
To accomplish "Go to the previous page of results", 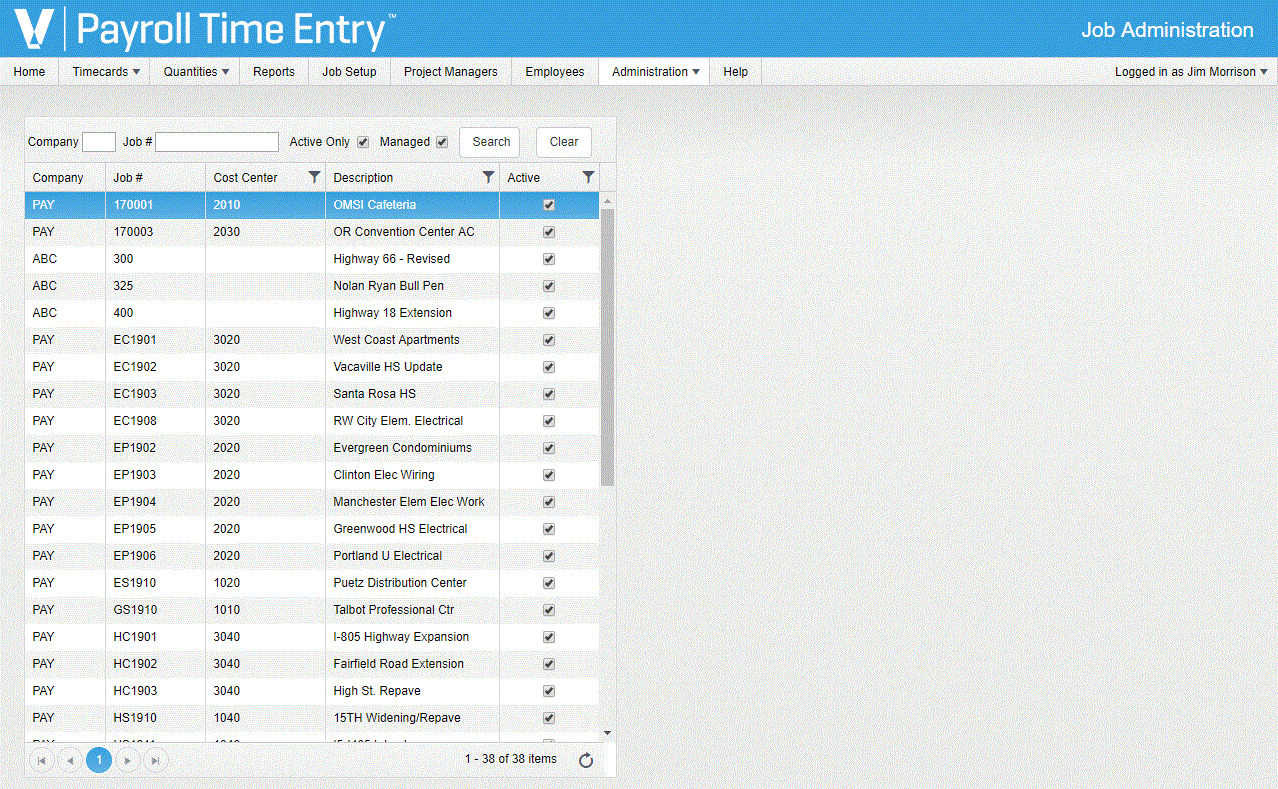I will 70,760.
